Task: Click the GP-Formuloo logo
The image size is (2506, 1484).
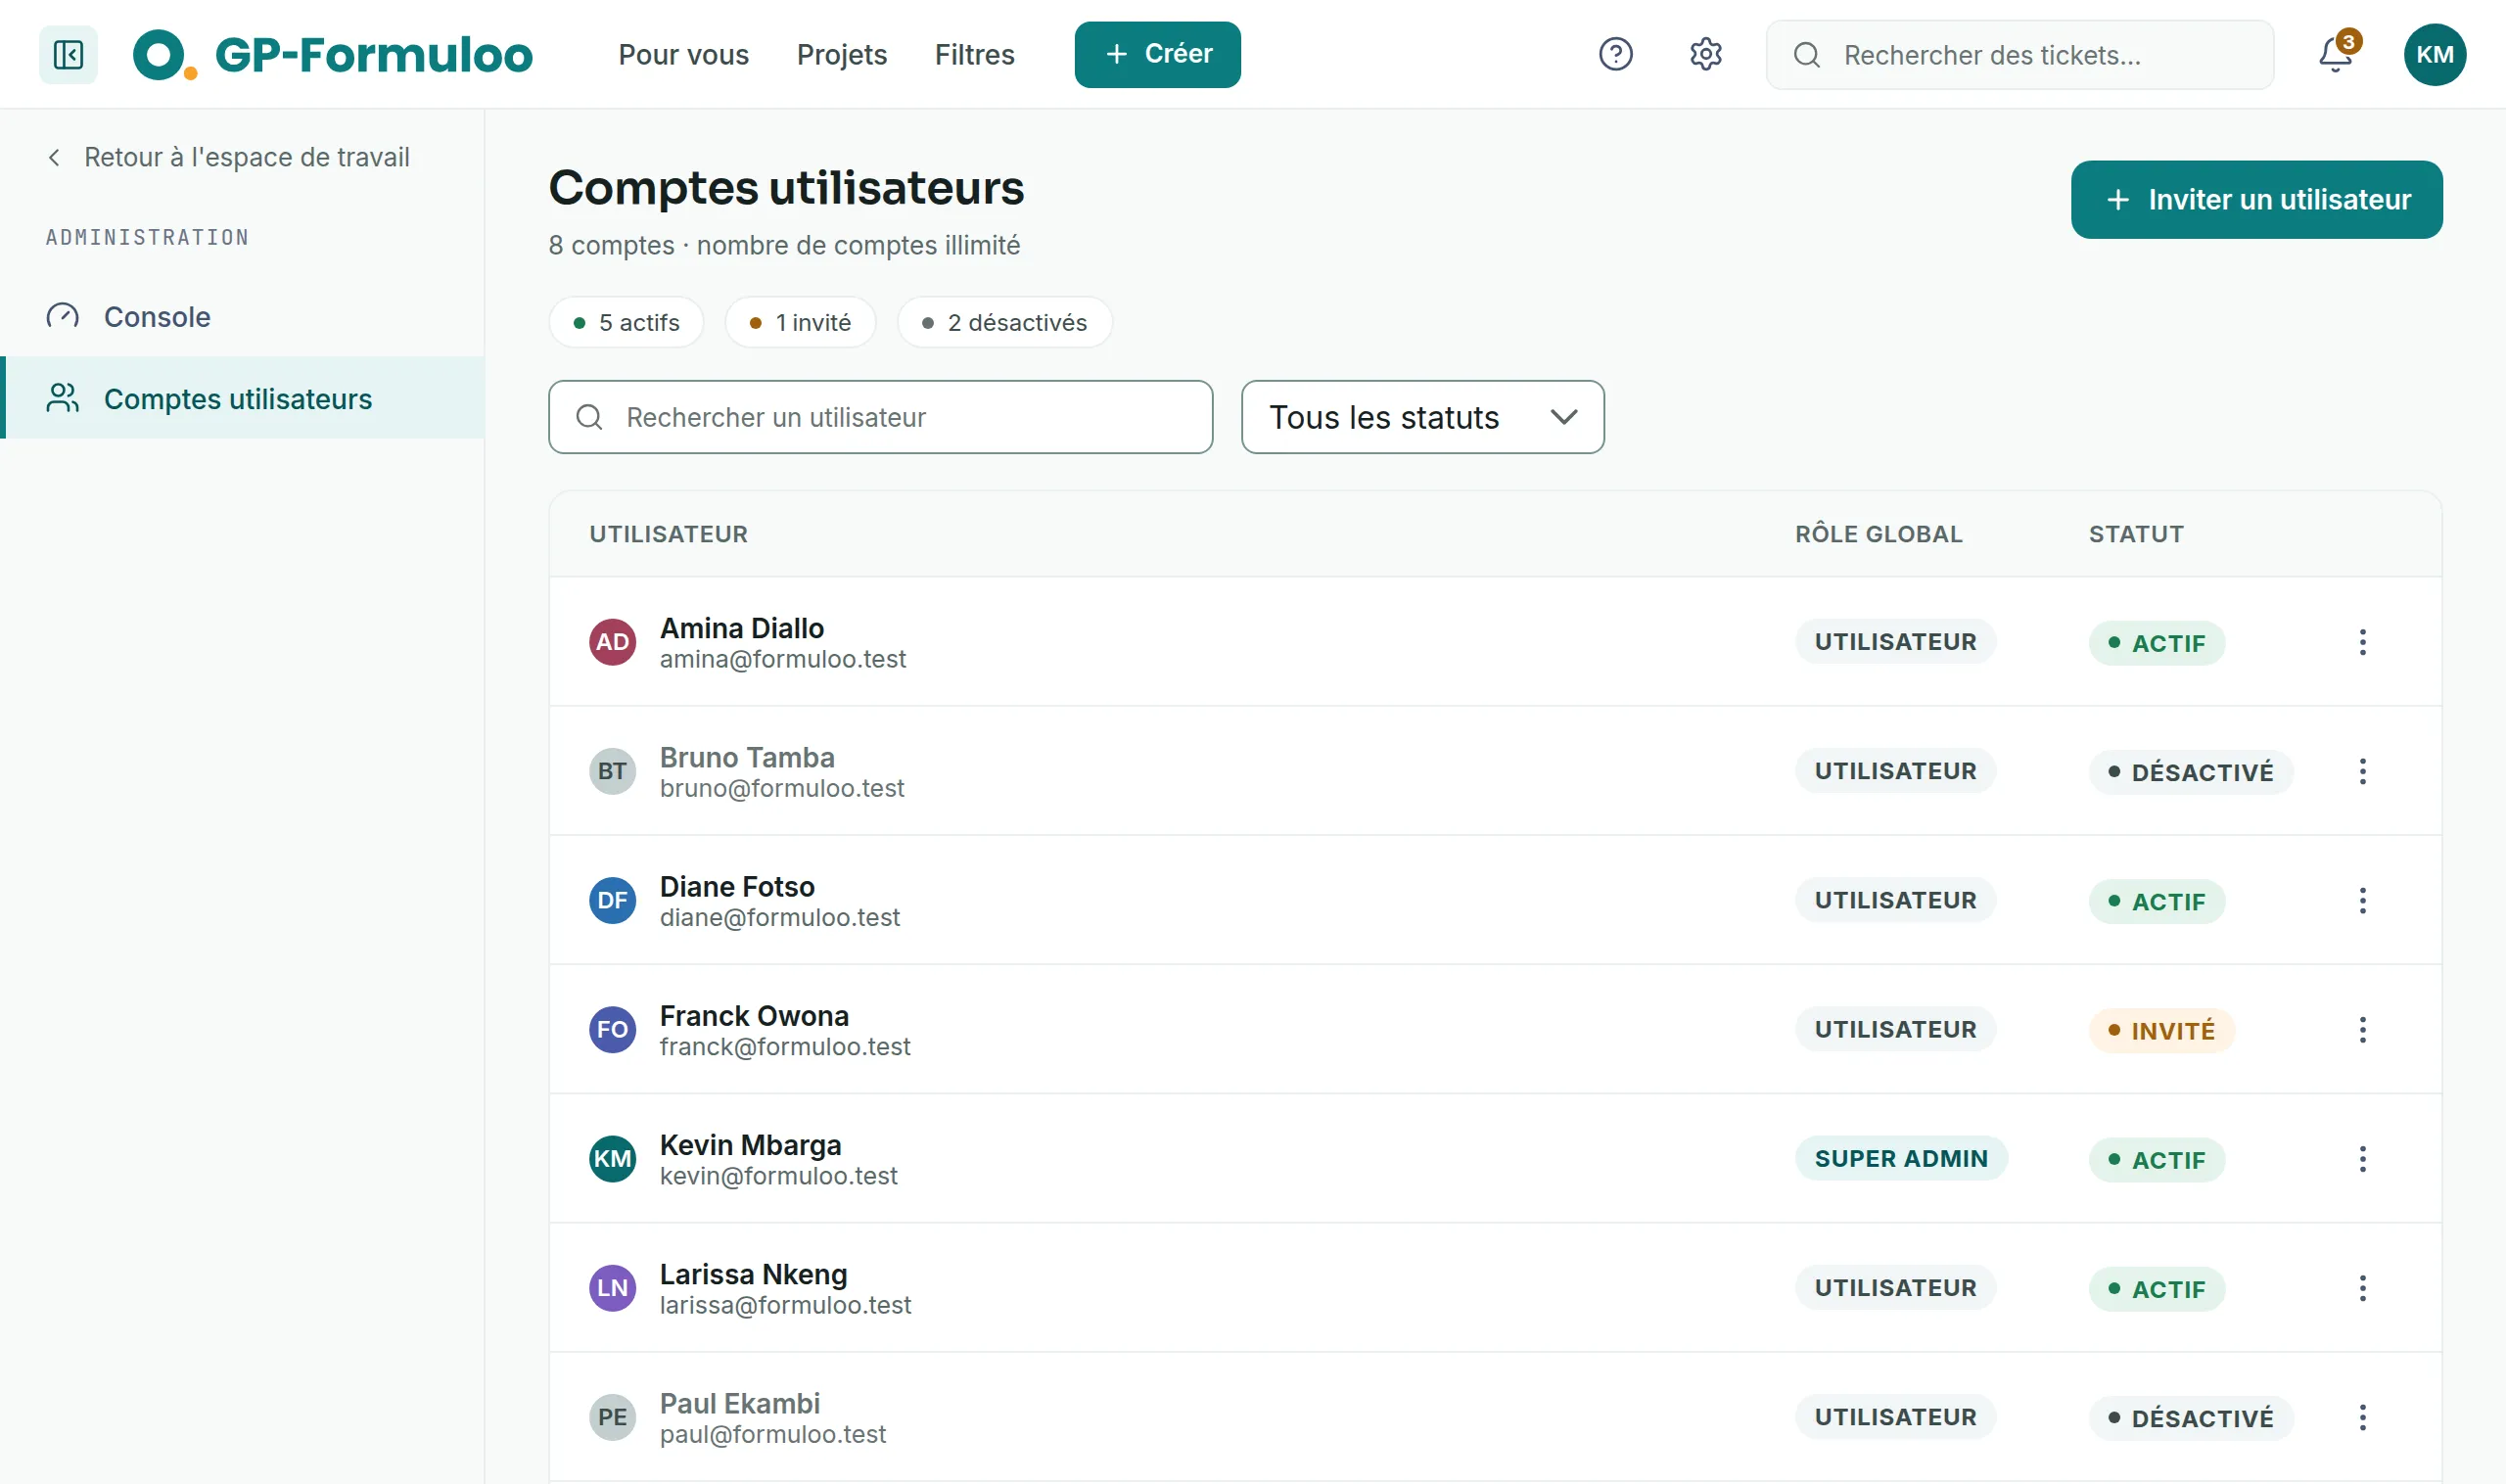Action: coord(333,54)
